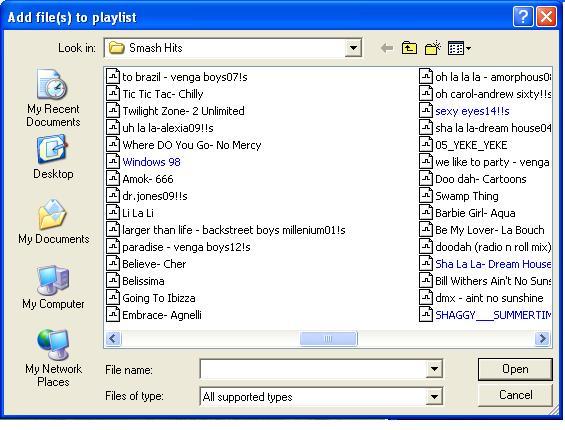Image resolution: width=565 pixels, height=430 pixels.
Task: Click the right scroll arrow
Action: 542,338
